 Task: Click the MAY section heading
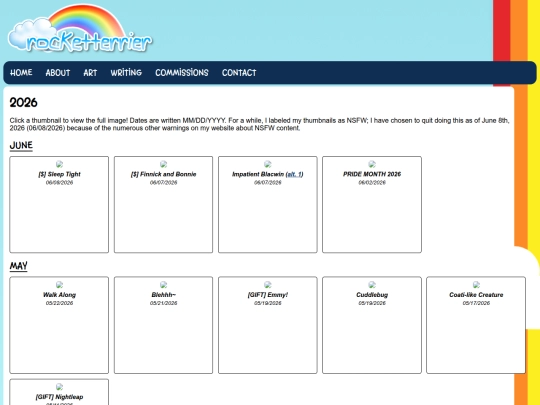point(19,266)
